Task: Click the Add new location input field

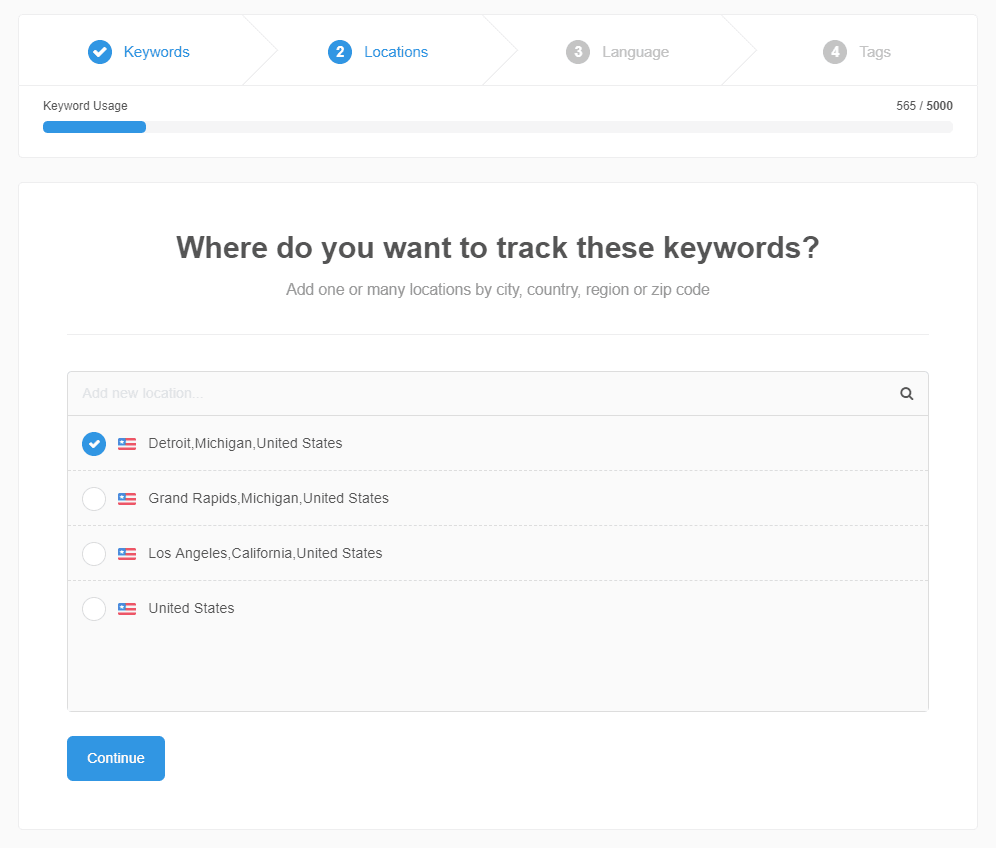Action: pos(400,393)
